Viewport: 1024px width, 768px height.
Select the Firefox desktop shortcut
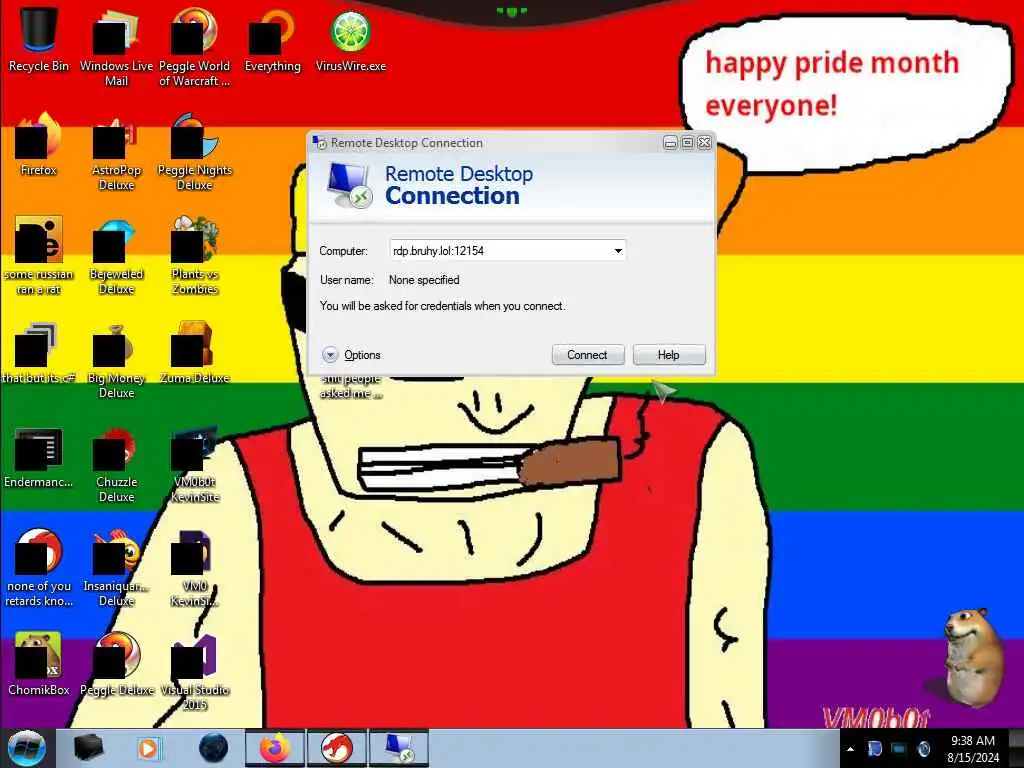coord(39,144)
